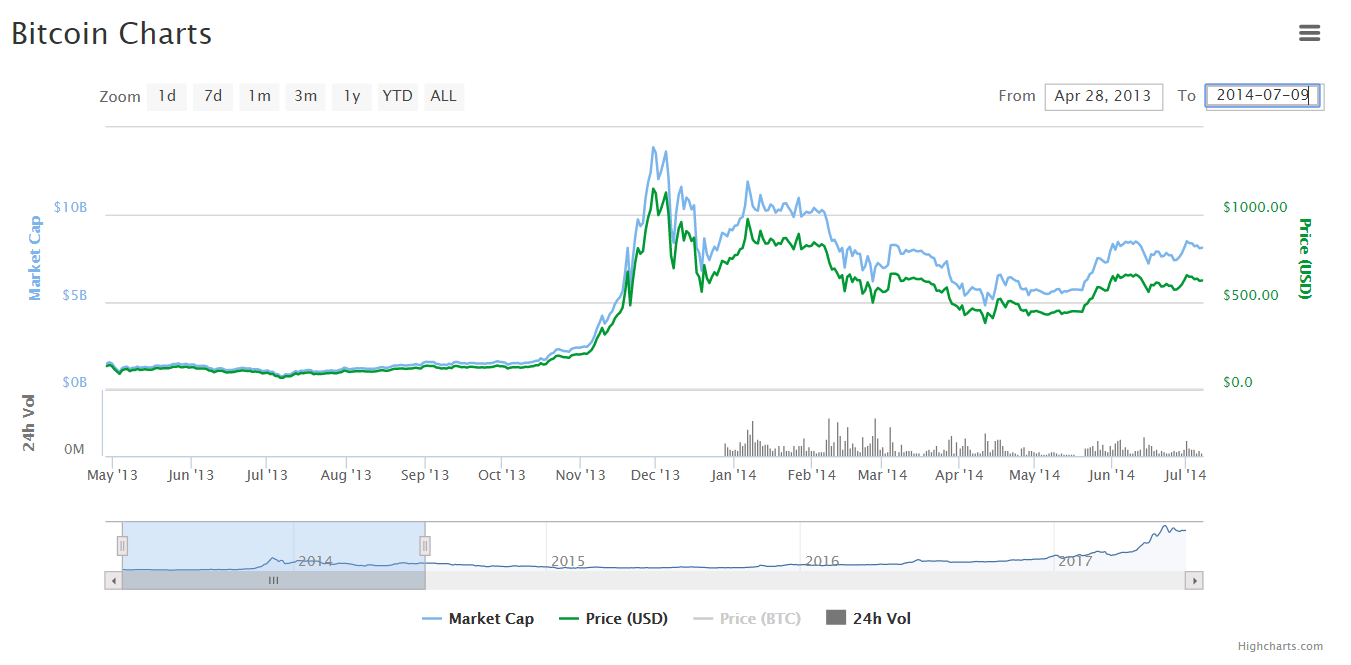1351x665 pixels.
Task: Toggle the 24h Vol legend series
Action: [869, 618]
